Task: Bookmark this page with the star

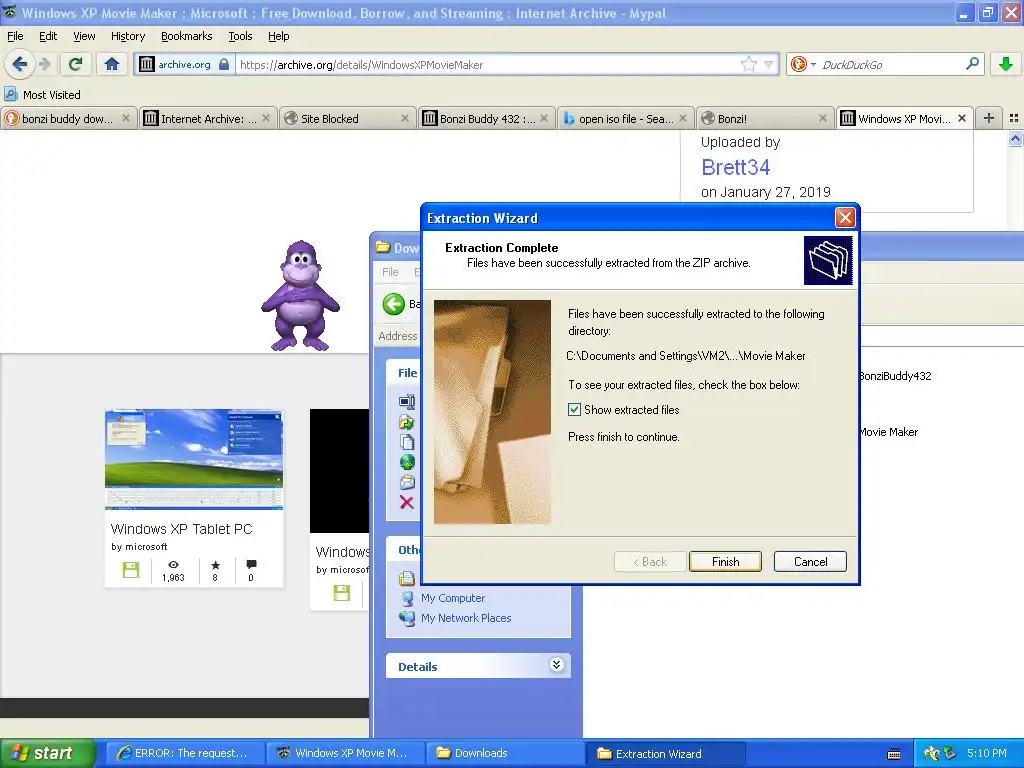Action: (x=748, y=64)
